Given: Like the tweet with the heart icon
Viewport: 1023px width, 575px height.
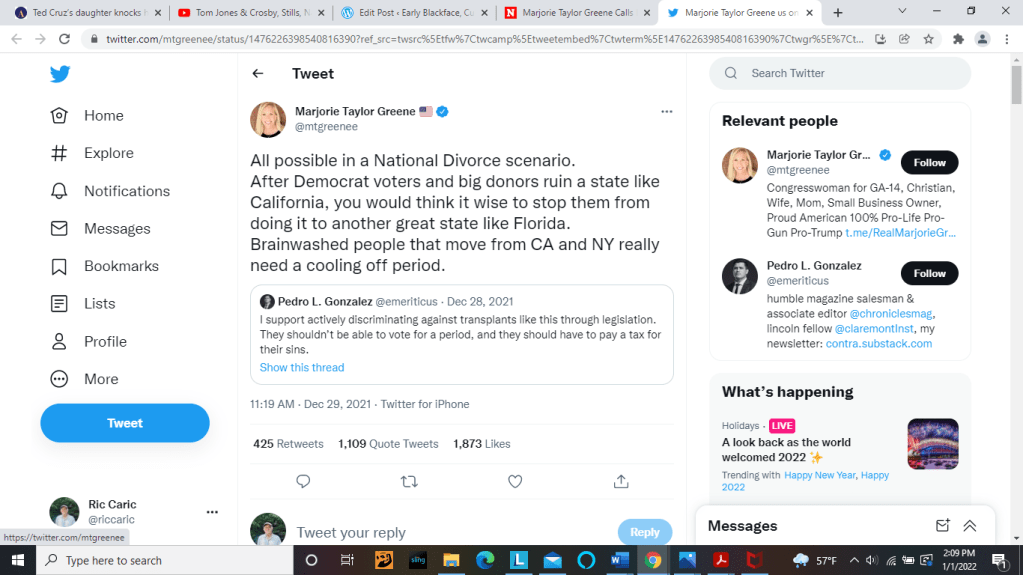Looking at the screenshot, I should (515, 481).
